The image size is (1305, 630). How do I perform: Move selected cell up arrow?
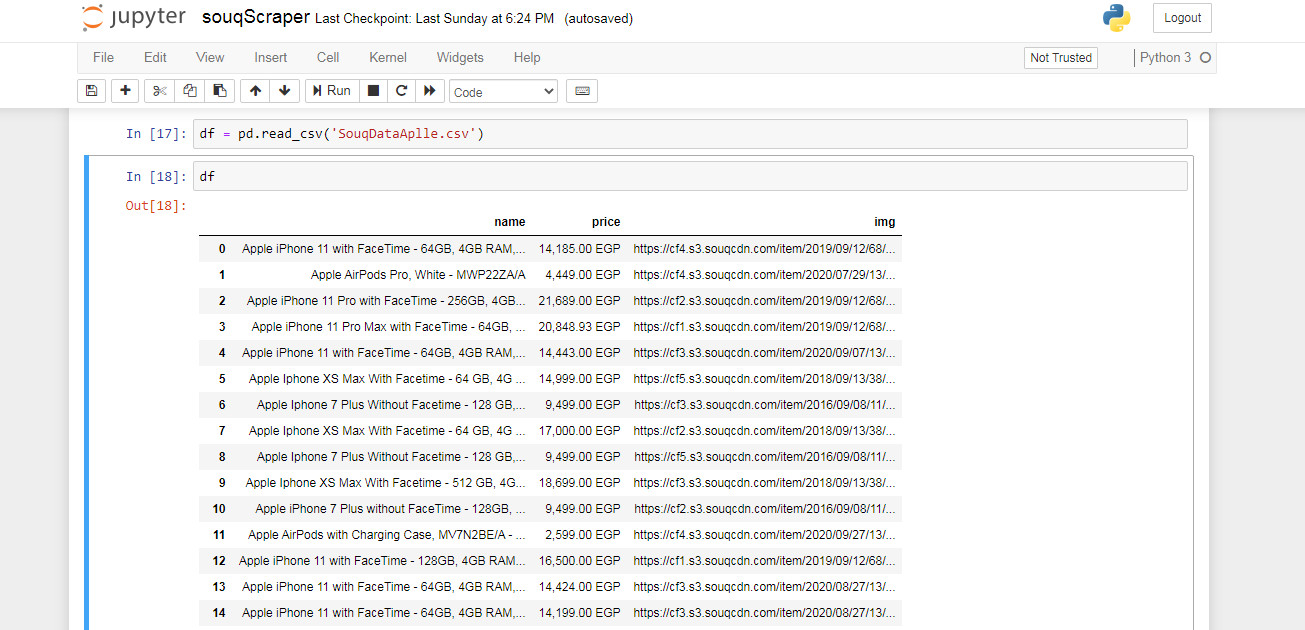(x=255, y=91)
